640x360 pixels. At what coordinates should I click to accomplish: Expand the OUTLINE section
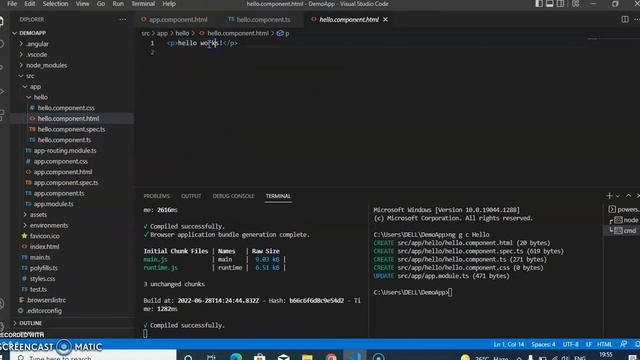pyautogui.click(x=30, y=323)
